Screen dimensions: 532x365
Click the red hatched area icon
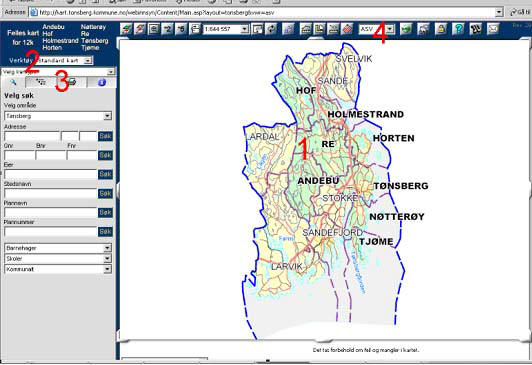click(347, 30)
